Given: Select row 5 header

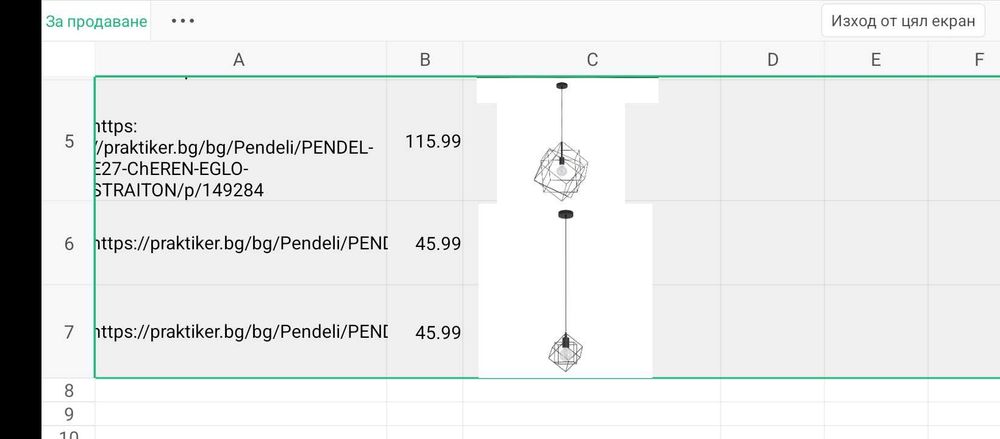Looking at the screenshot, I should pyautogui.click(x=69, y=141).
